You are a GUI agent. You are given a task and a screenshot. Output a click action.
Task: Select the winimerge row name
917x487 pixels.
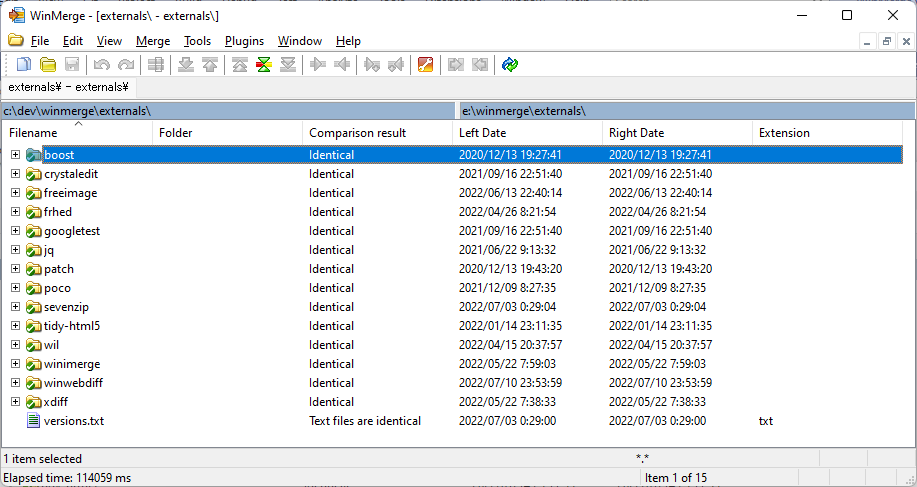(72, 364)
